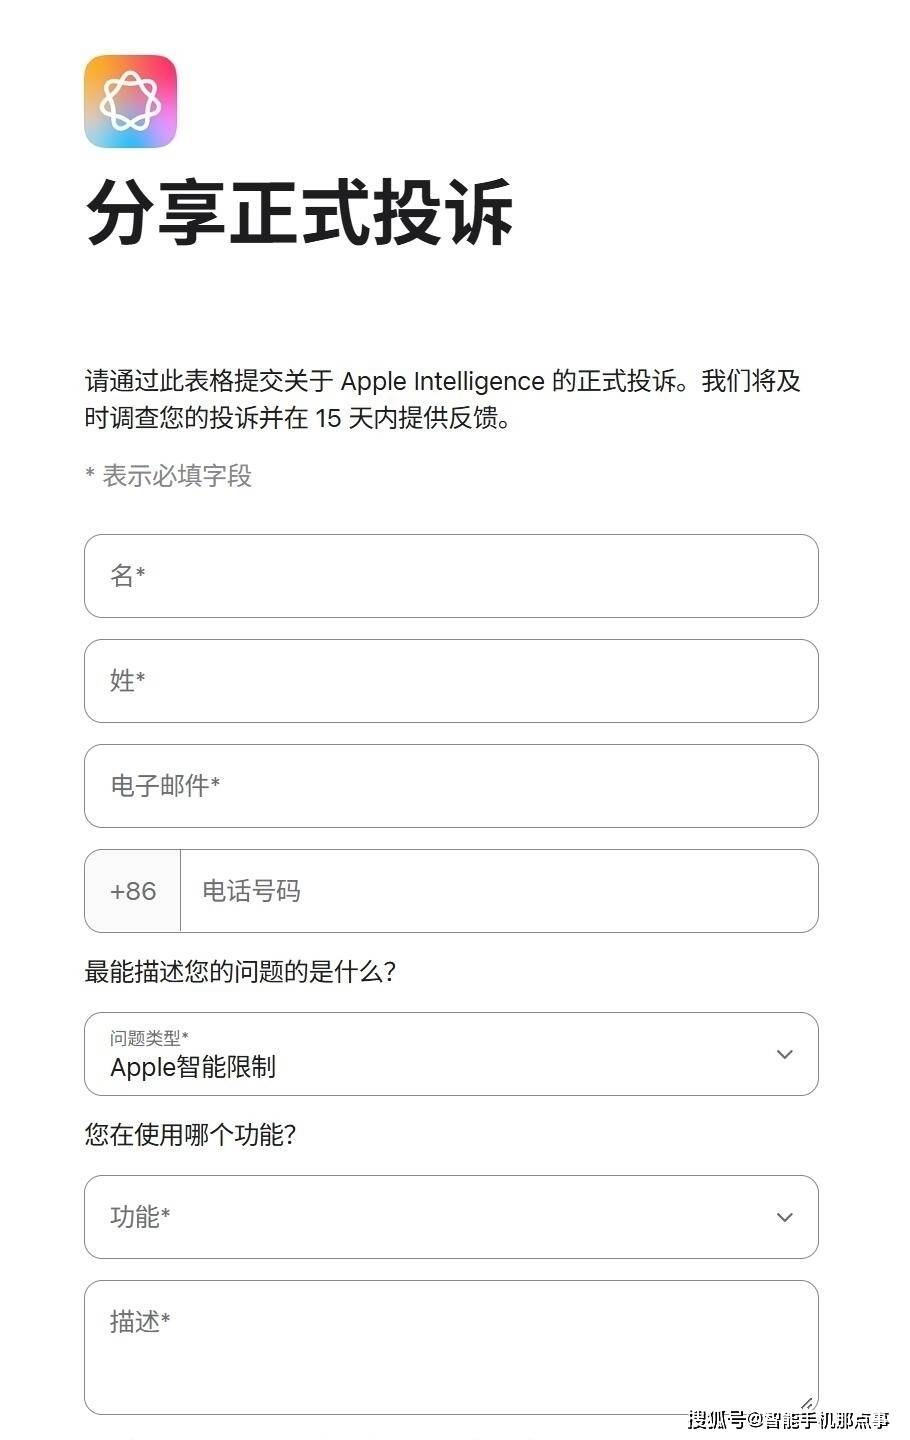
Task: Click into the 电子邮件 email field
Action: point(450,786)
